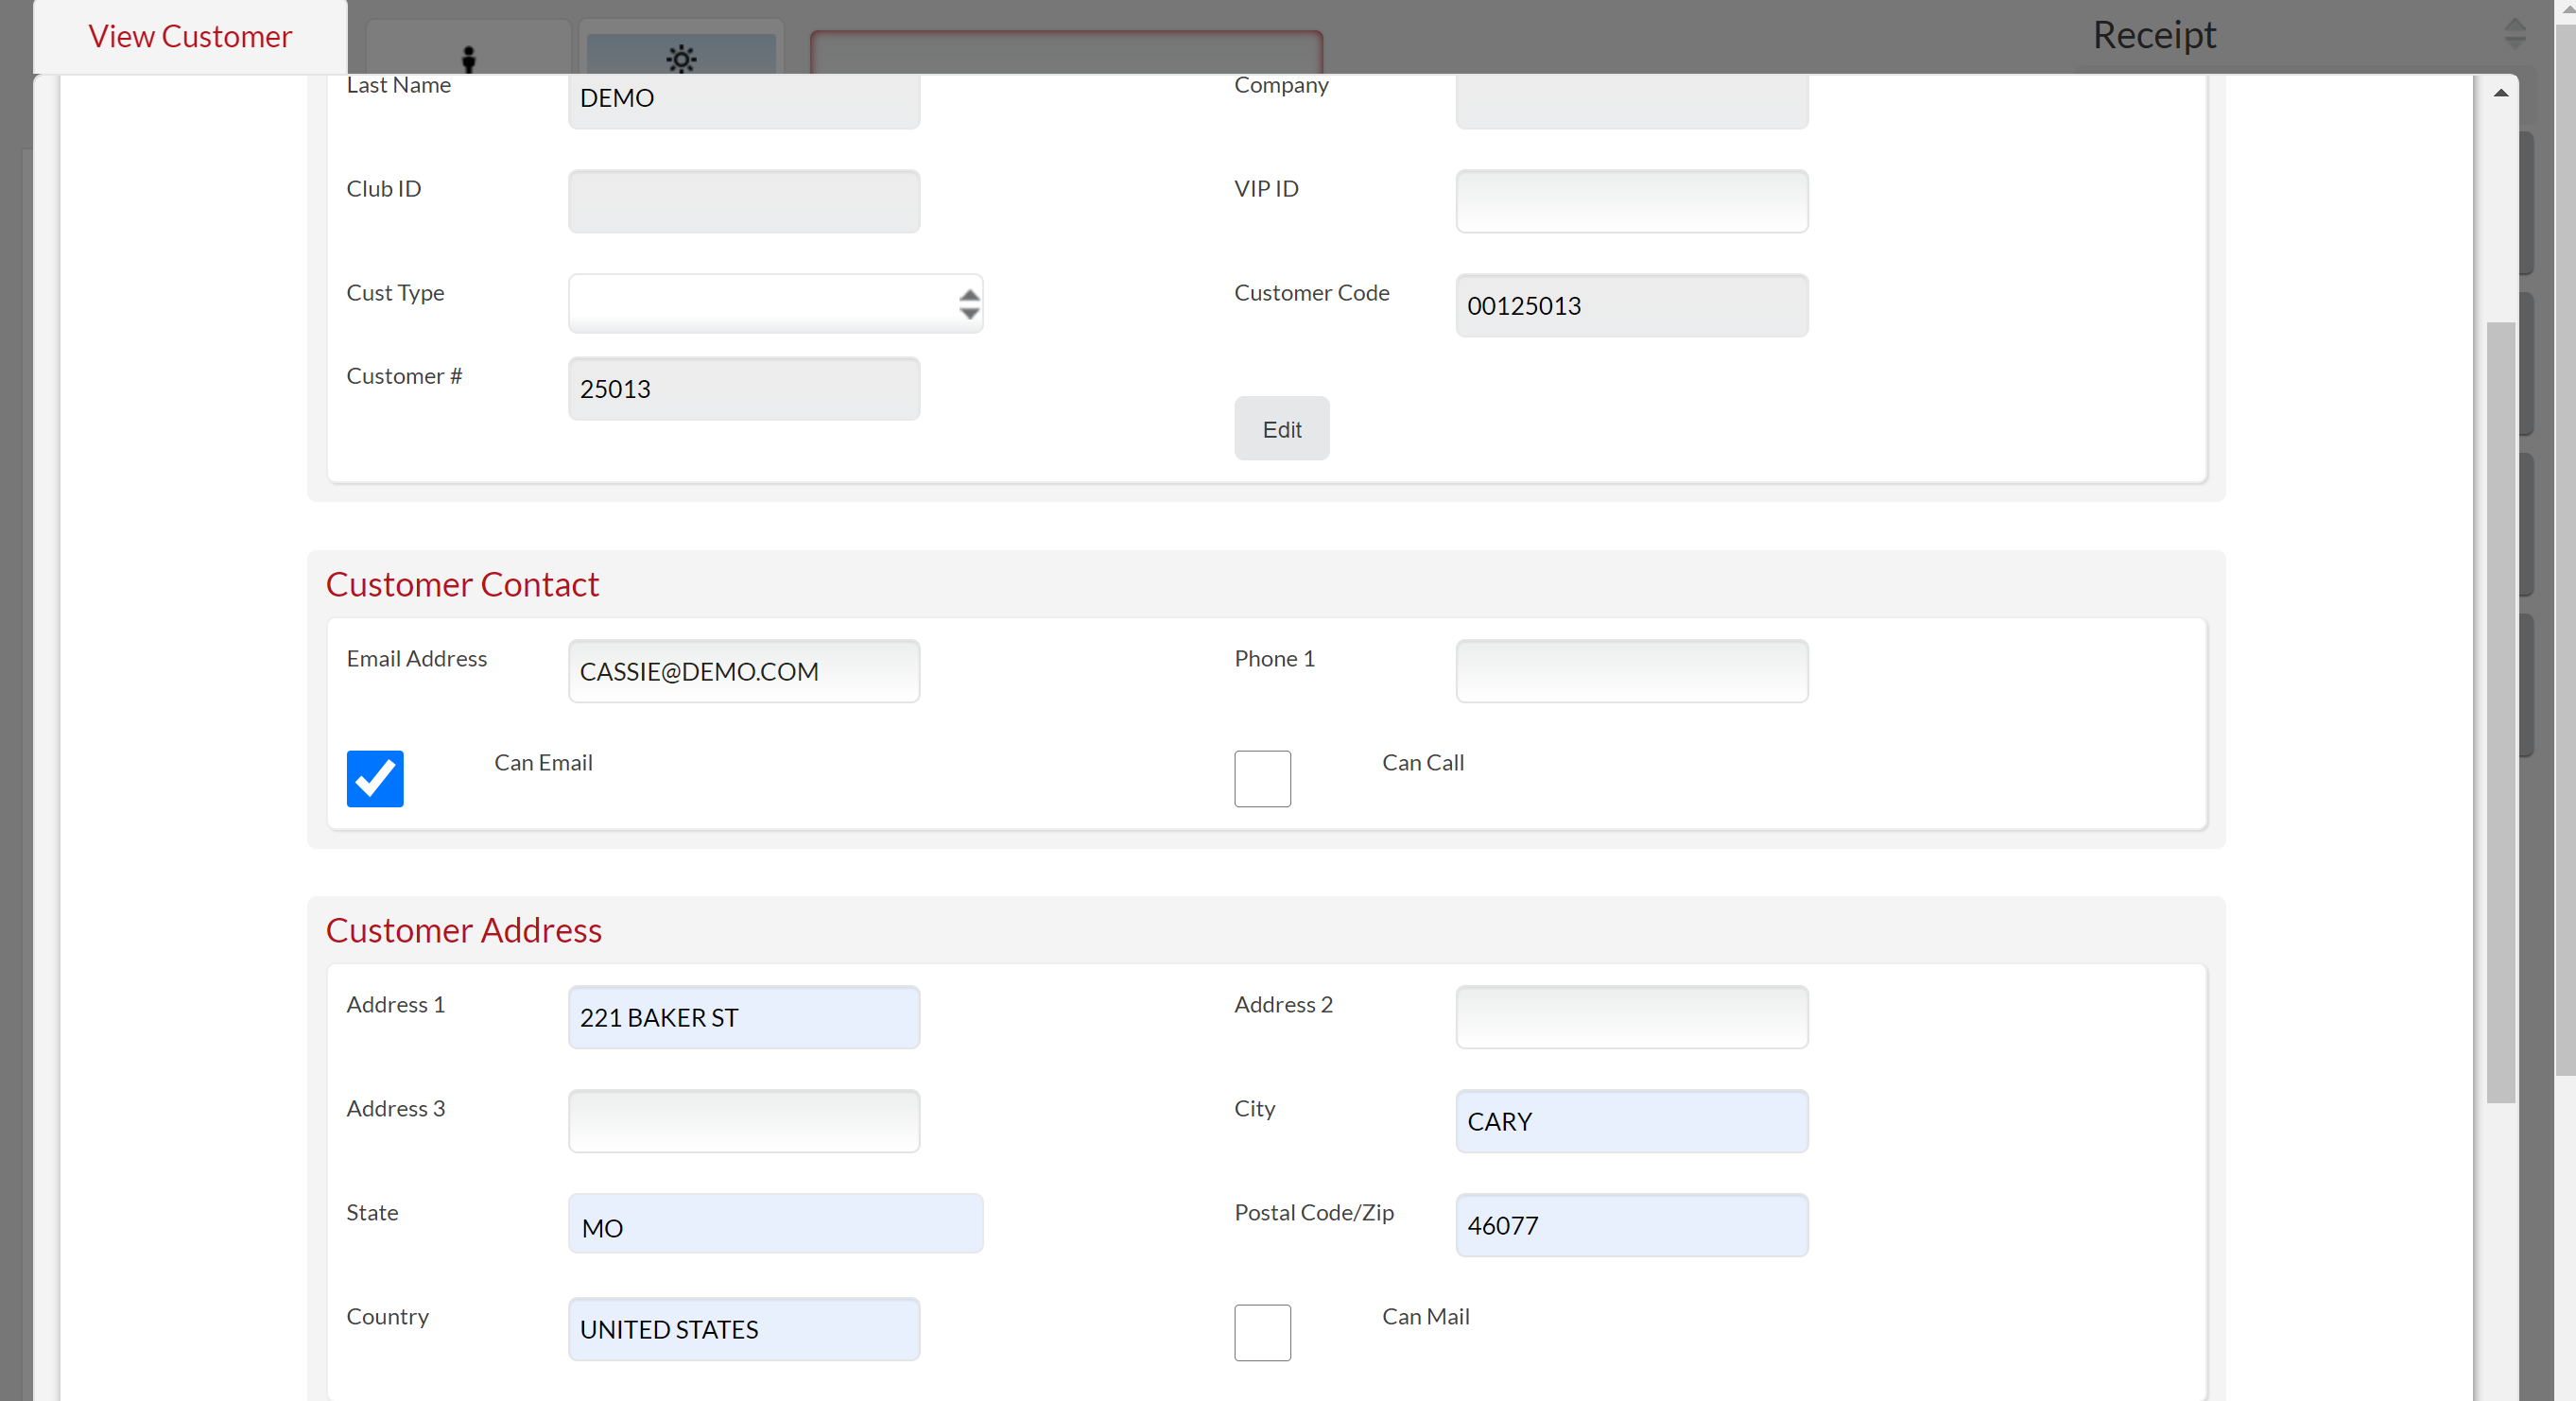The height and width of the screenshot is (1401, 2576).
Task: Click the person icon behind the dialog
Action: (468, 57)
